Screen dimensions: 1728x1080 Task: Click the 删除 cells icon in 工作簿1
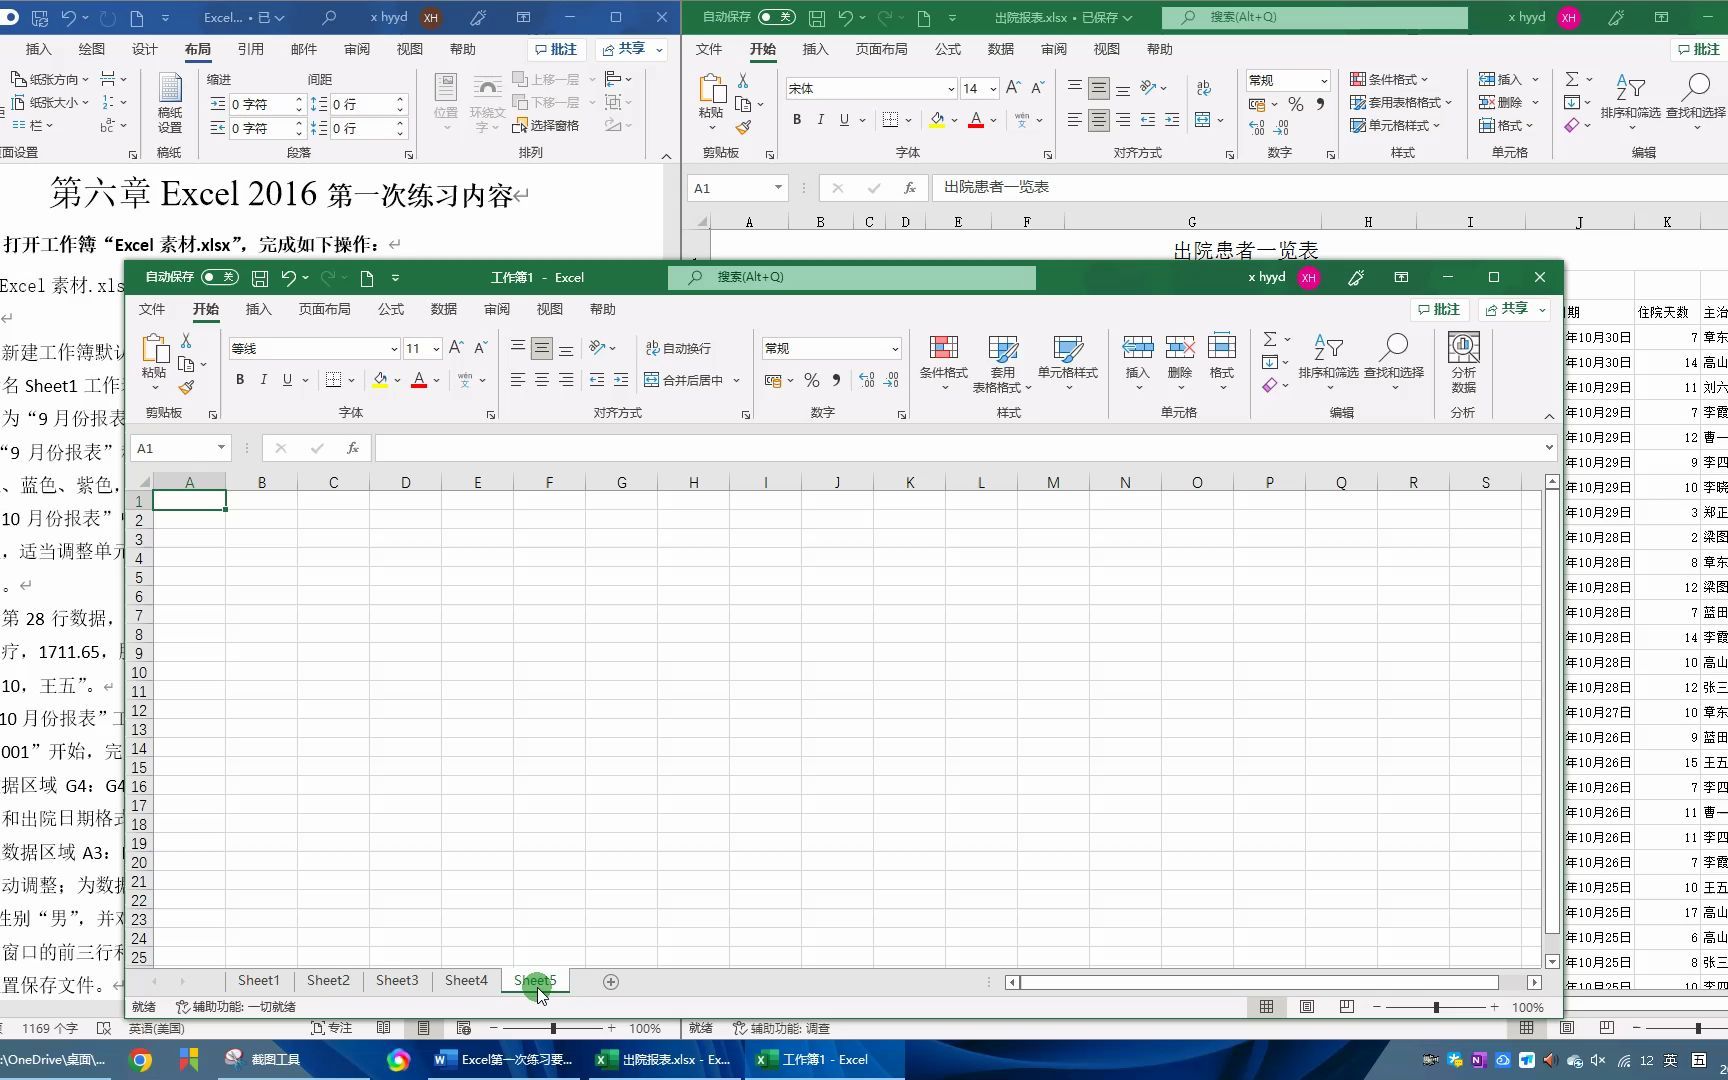1180,347
